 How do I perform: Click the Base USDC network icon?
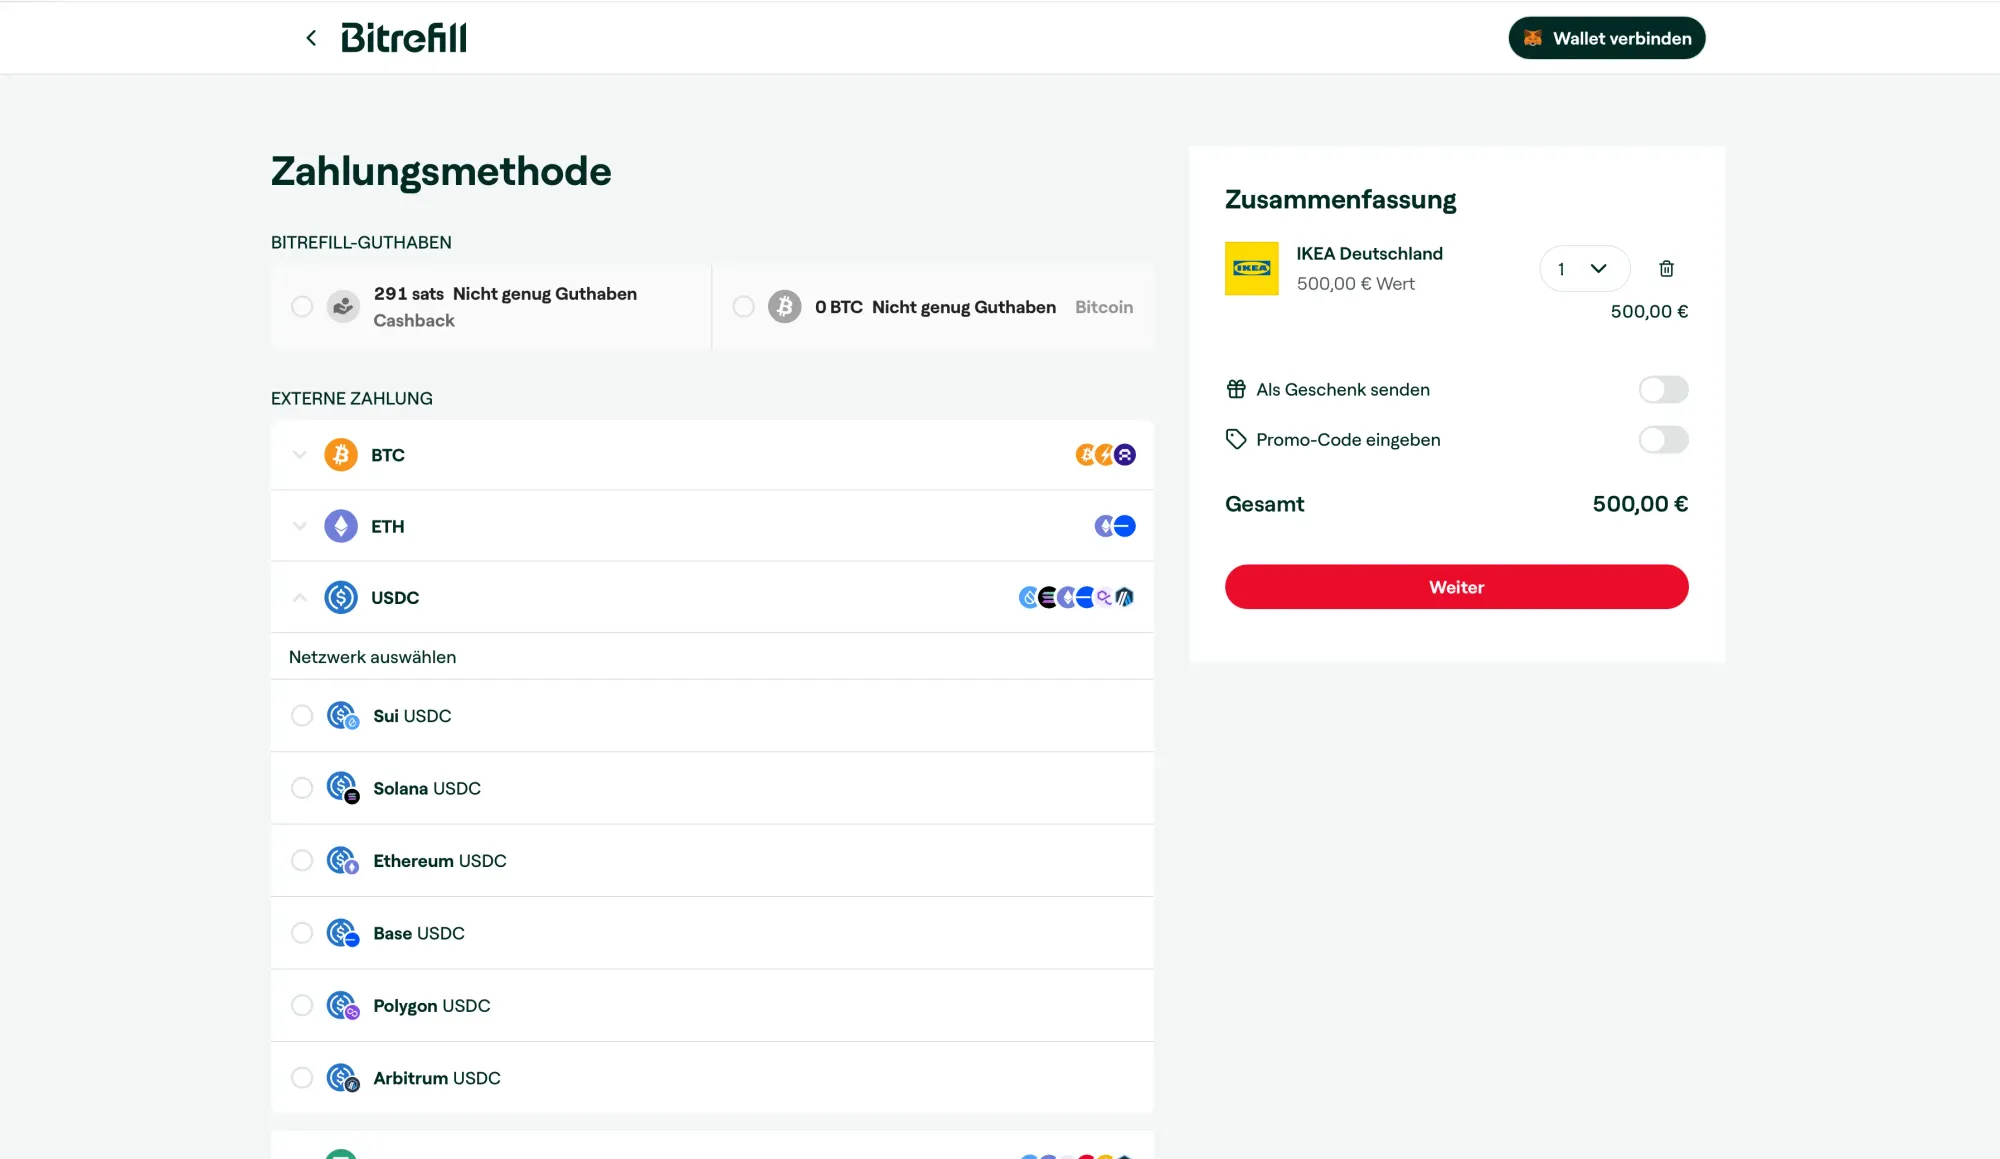343,933
